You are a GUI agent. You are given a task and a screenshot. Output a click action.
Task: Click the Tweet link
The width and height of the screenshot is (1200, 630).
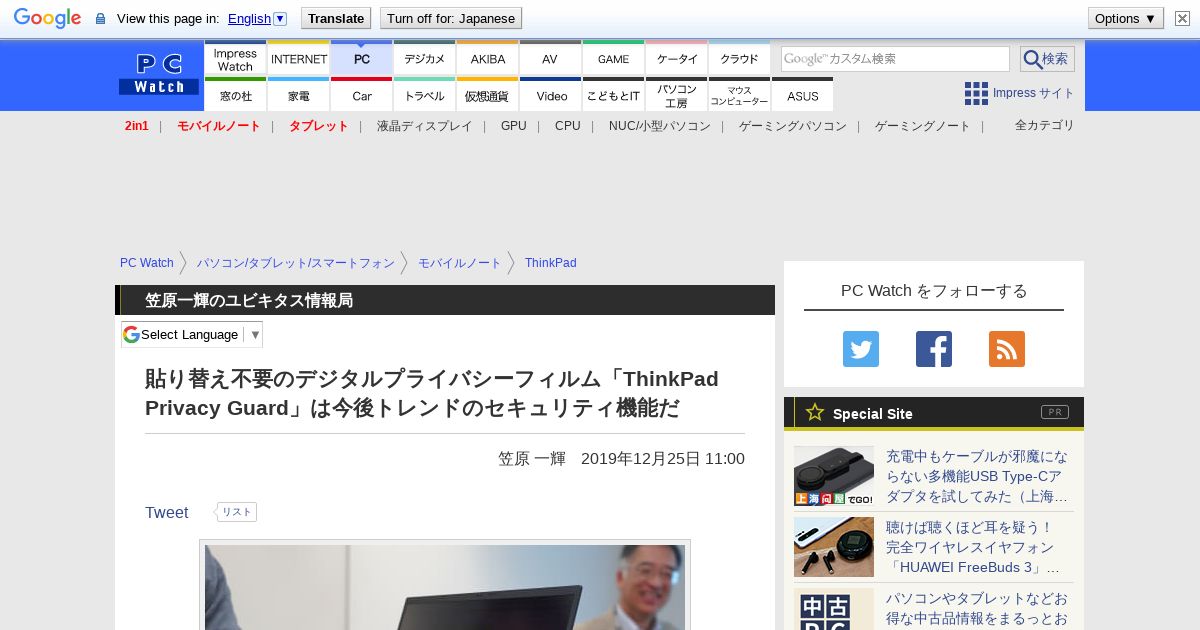[x=166, y=512]
